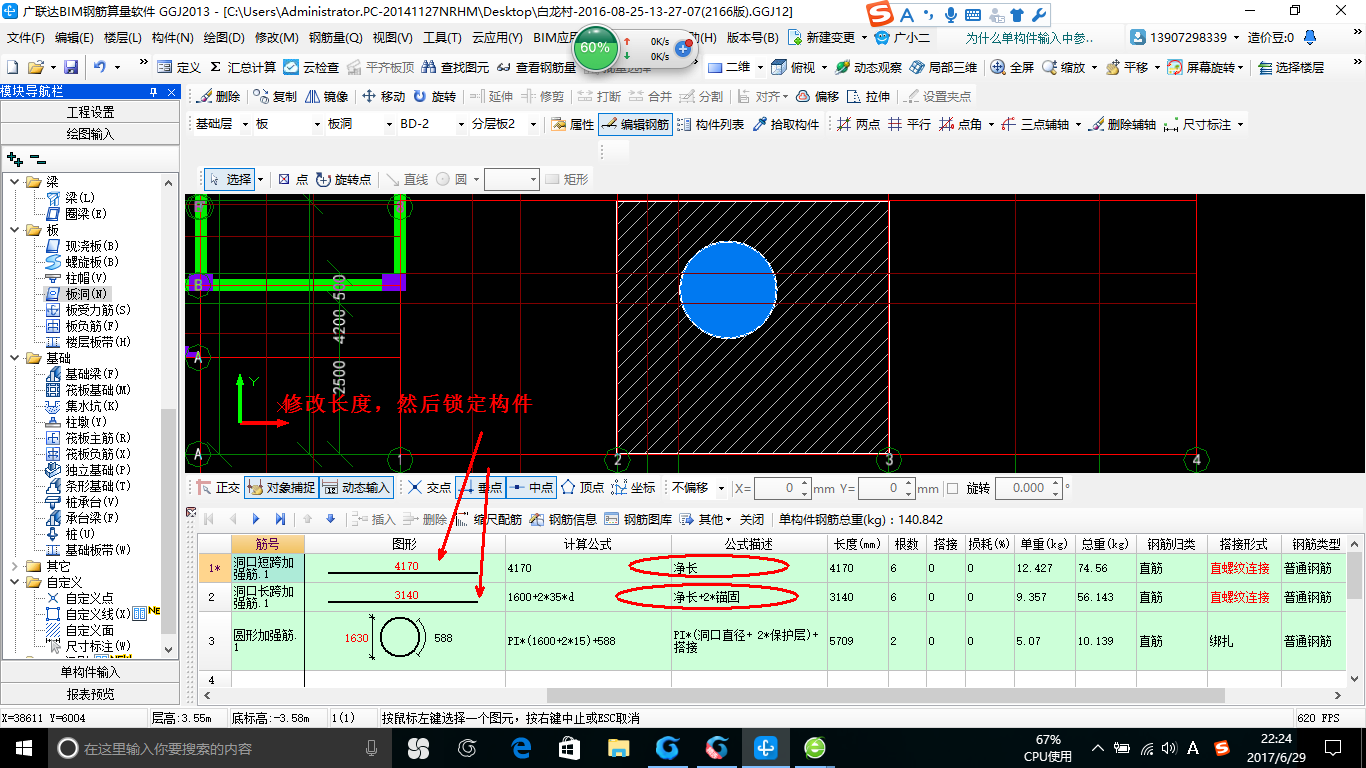
Task: Select 平行 parallel axis tool
Action: coord(910,125)
